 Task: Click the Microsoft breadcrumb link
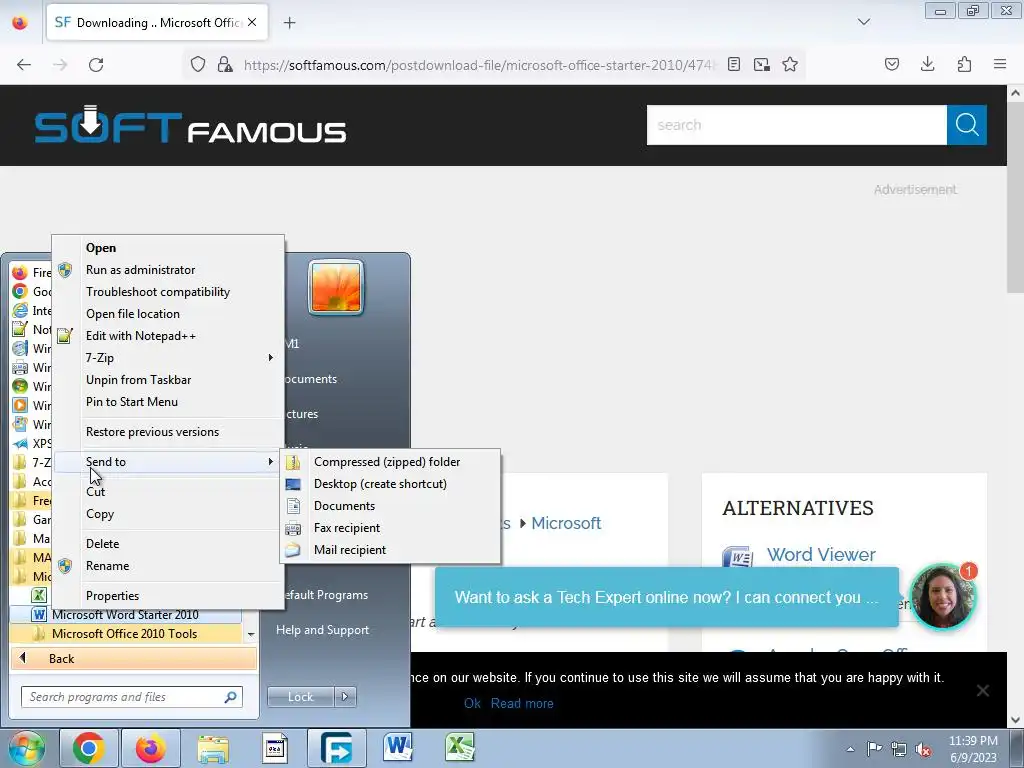566,523
